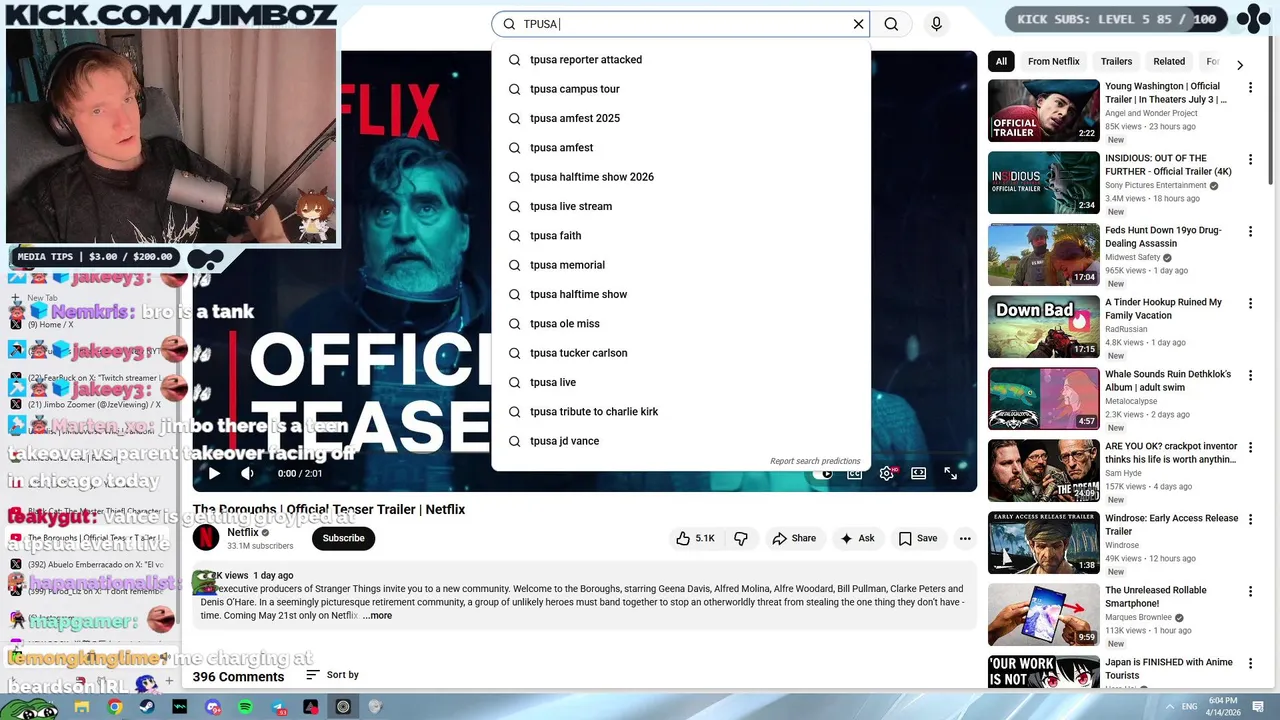This screenshot has height=720, width=1280.
Task: Toggle autoplay switch in player
Action: tap(822, 473)
